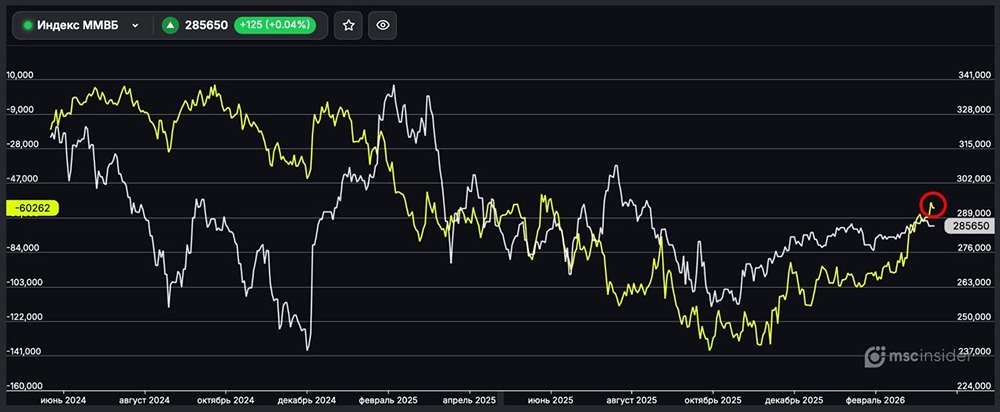The height and width of the screenshot is (412, 1000).
Task: Click the red circled marker on the chart
Action: pos(932,204)
